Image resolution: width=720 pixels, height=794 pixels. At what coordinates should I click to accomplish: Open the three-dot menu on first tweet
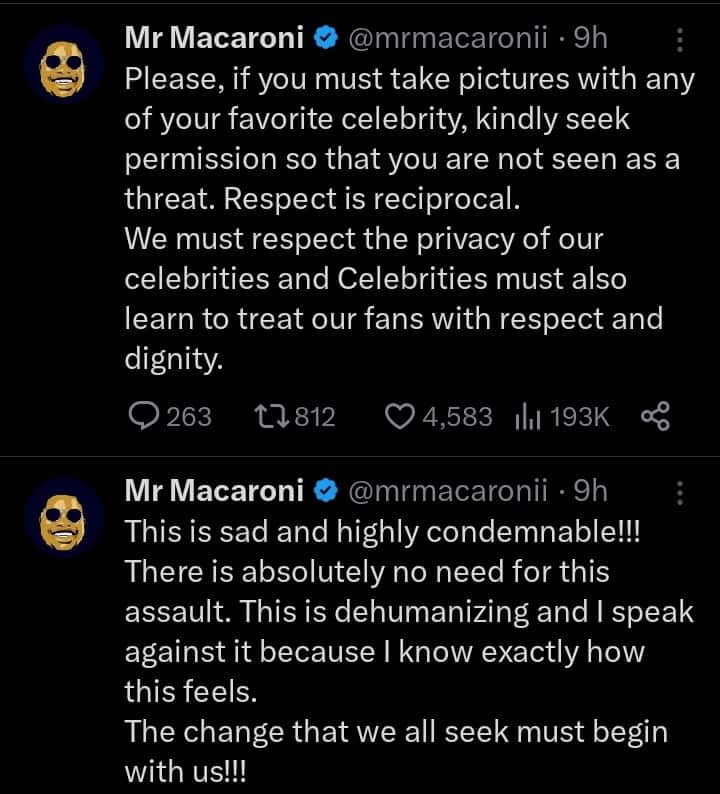point(681,40)
